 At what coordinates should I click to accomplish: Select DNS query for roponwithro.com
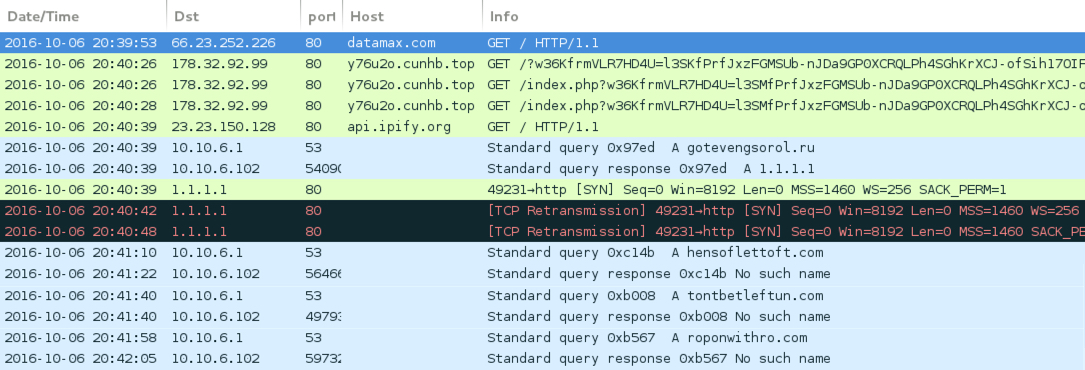click(542, 337)
